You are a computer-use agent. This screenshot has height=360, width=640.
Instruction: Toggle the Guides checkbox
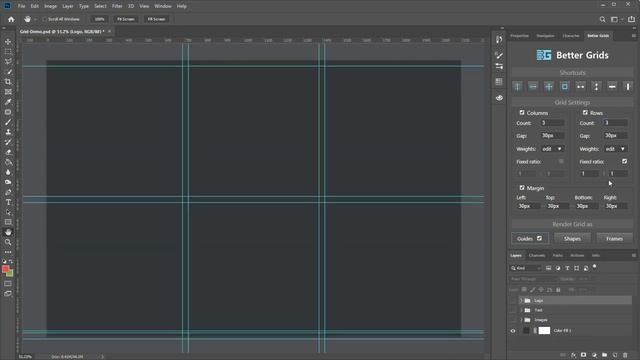(x=539, y=238)
